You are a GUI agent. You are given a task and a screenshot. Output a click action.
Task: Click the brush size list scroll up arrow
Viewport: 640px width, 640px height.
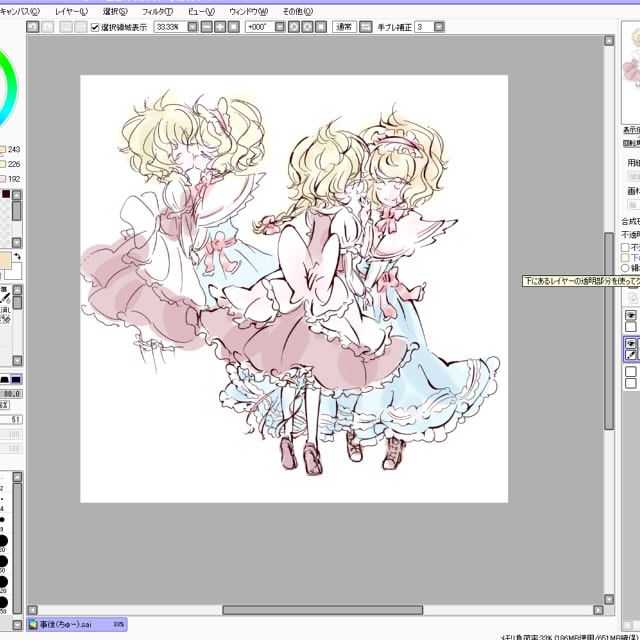(x=17, y=477)
